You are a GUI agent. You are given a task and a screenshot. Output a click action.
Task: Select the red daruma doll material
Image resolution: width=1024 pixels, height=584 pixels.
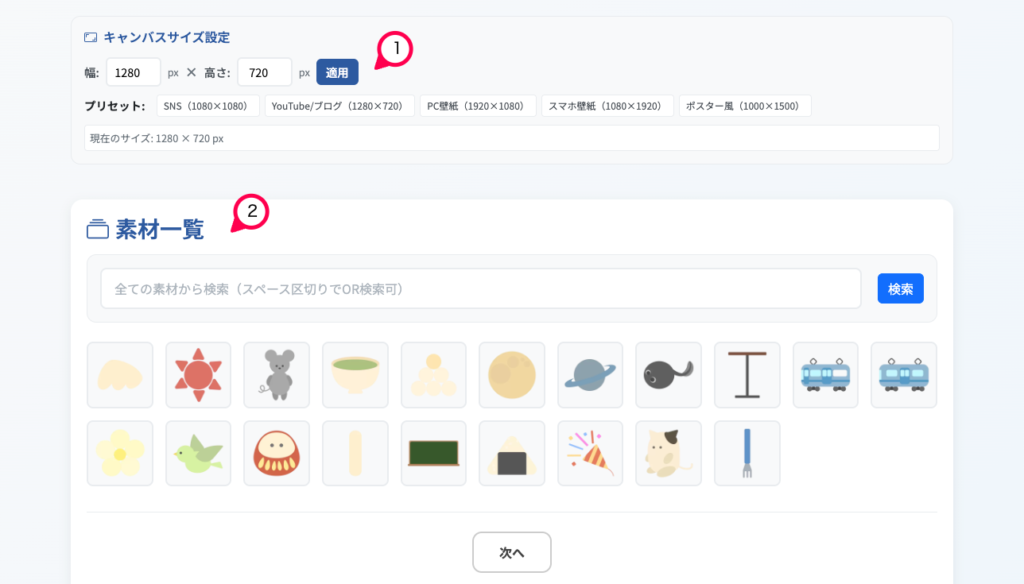[276, 453]
